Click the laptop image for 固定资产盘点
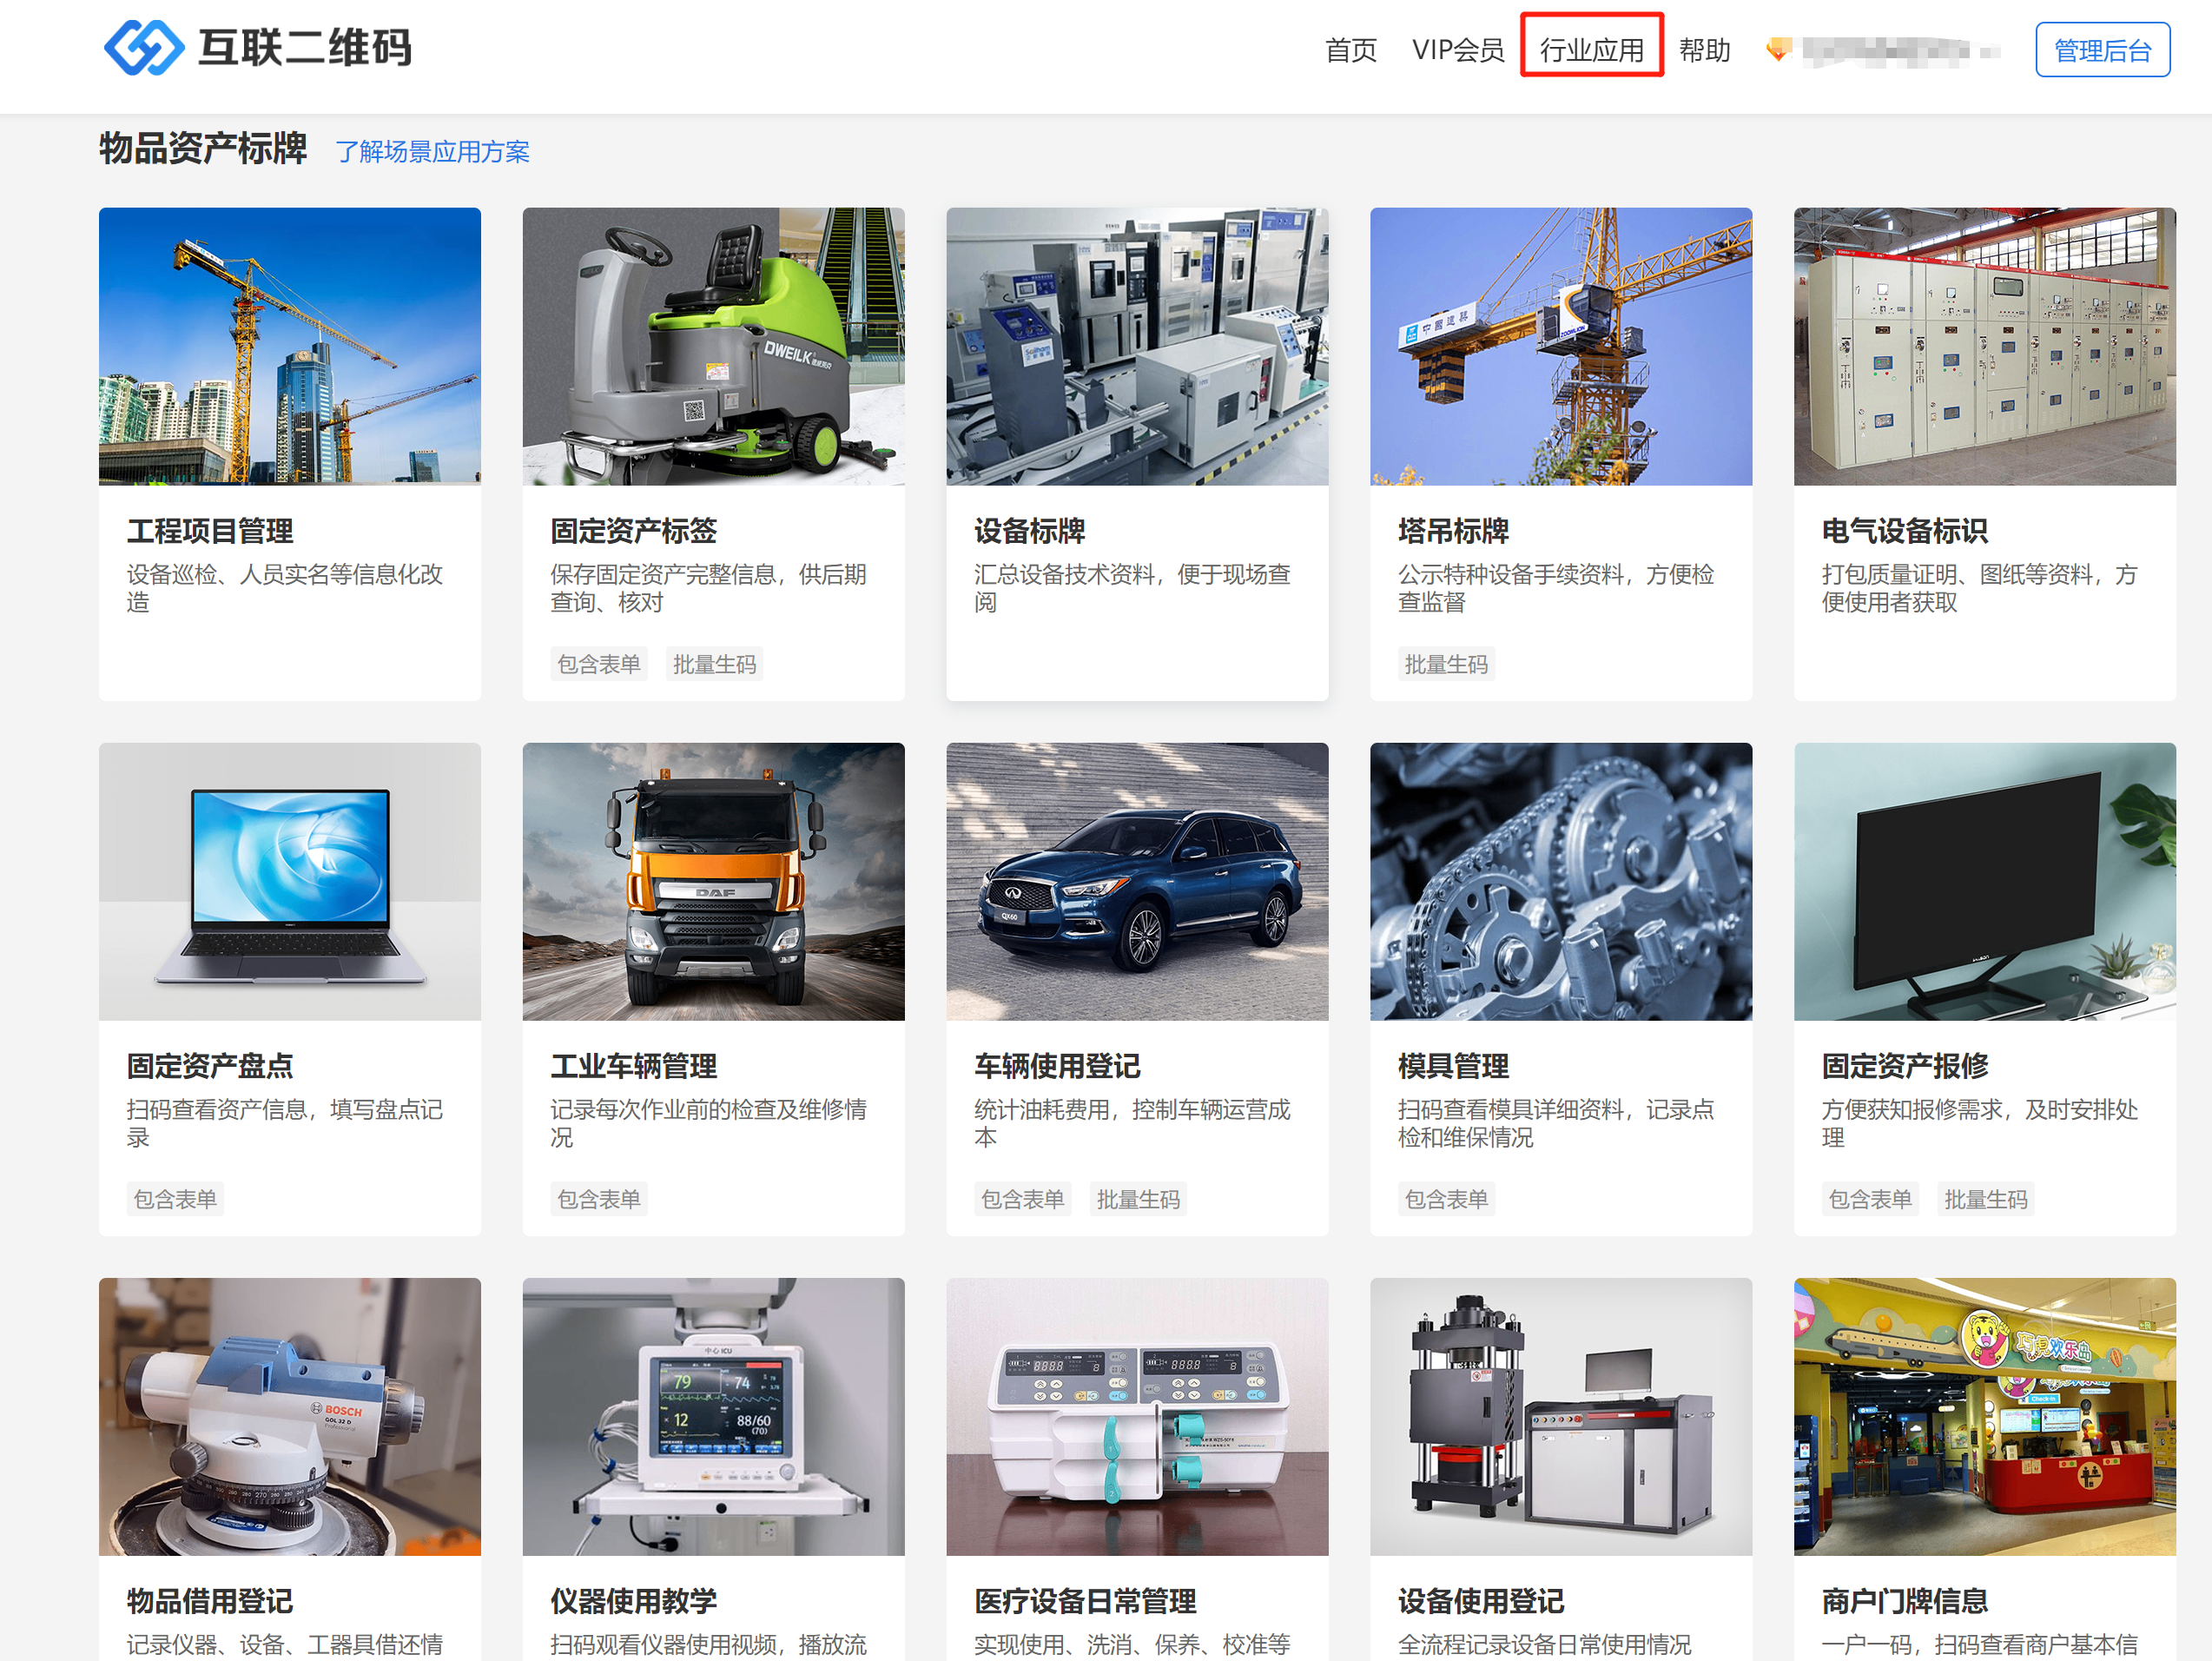The height and width of the screenshot is (1661, 2212). pos(289,881)
